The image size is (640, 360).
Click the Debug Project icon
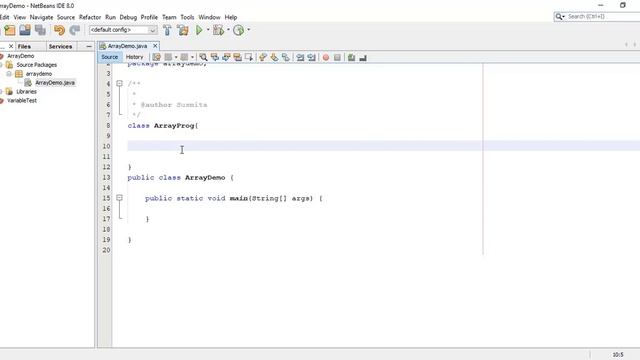(218, 30)
